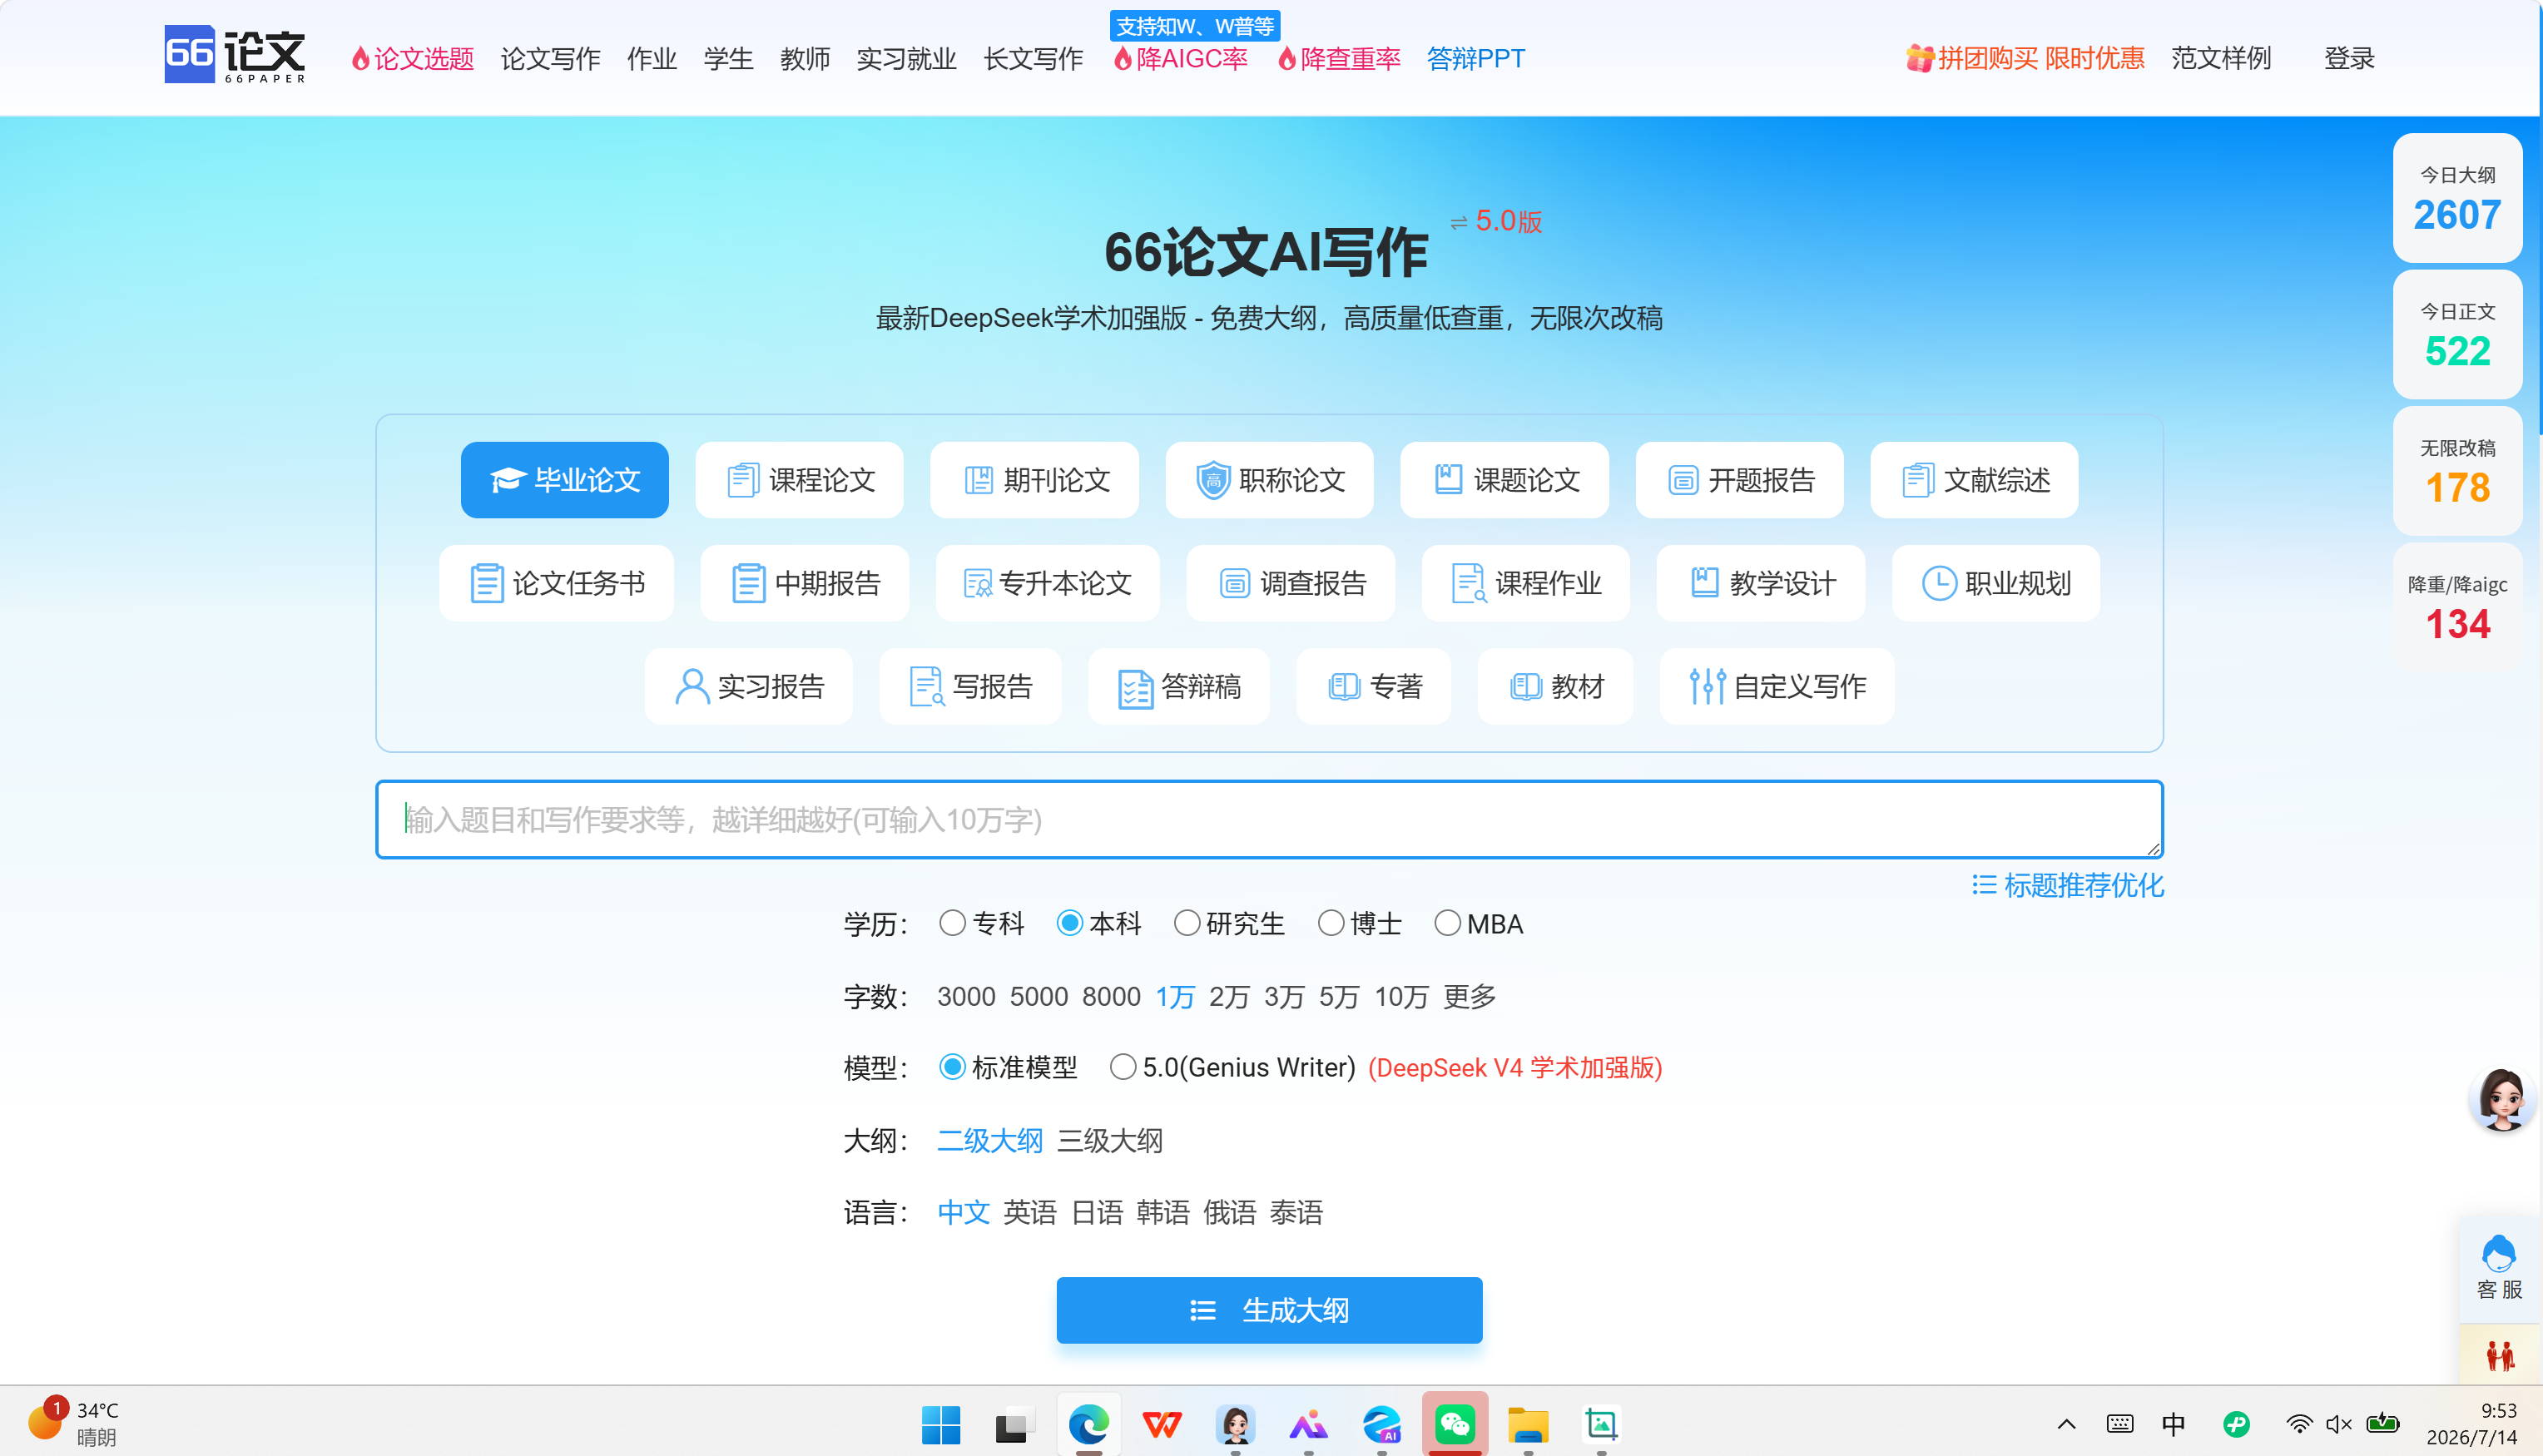Open the weather widget showing 34°C
The image size is (2543, 1456).
pos(72,1423)
